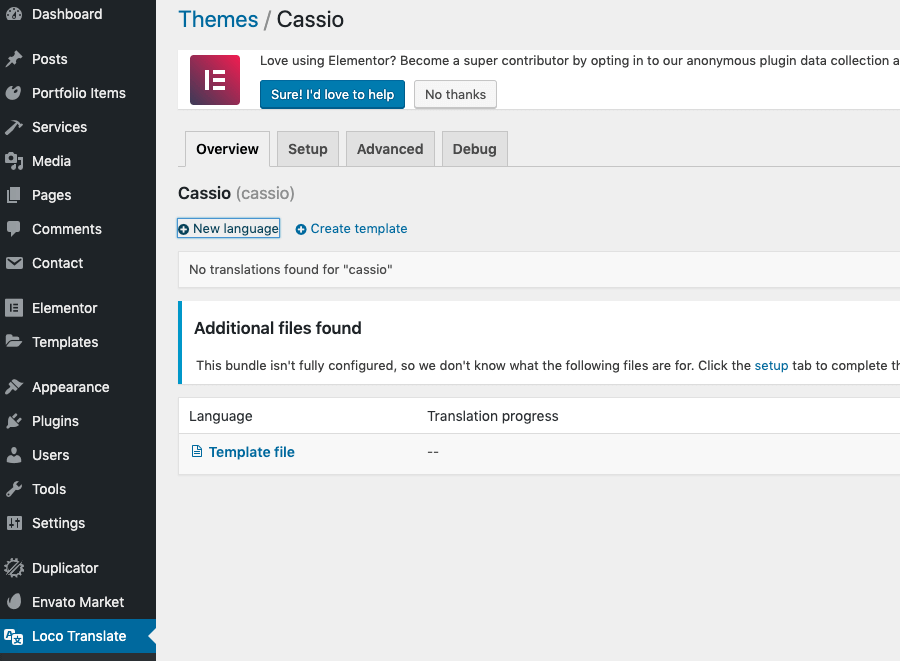Click the Posts pushpin icon
Viewport: 900px width, 661px height.
pos(14,59)
